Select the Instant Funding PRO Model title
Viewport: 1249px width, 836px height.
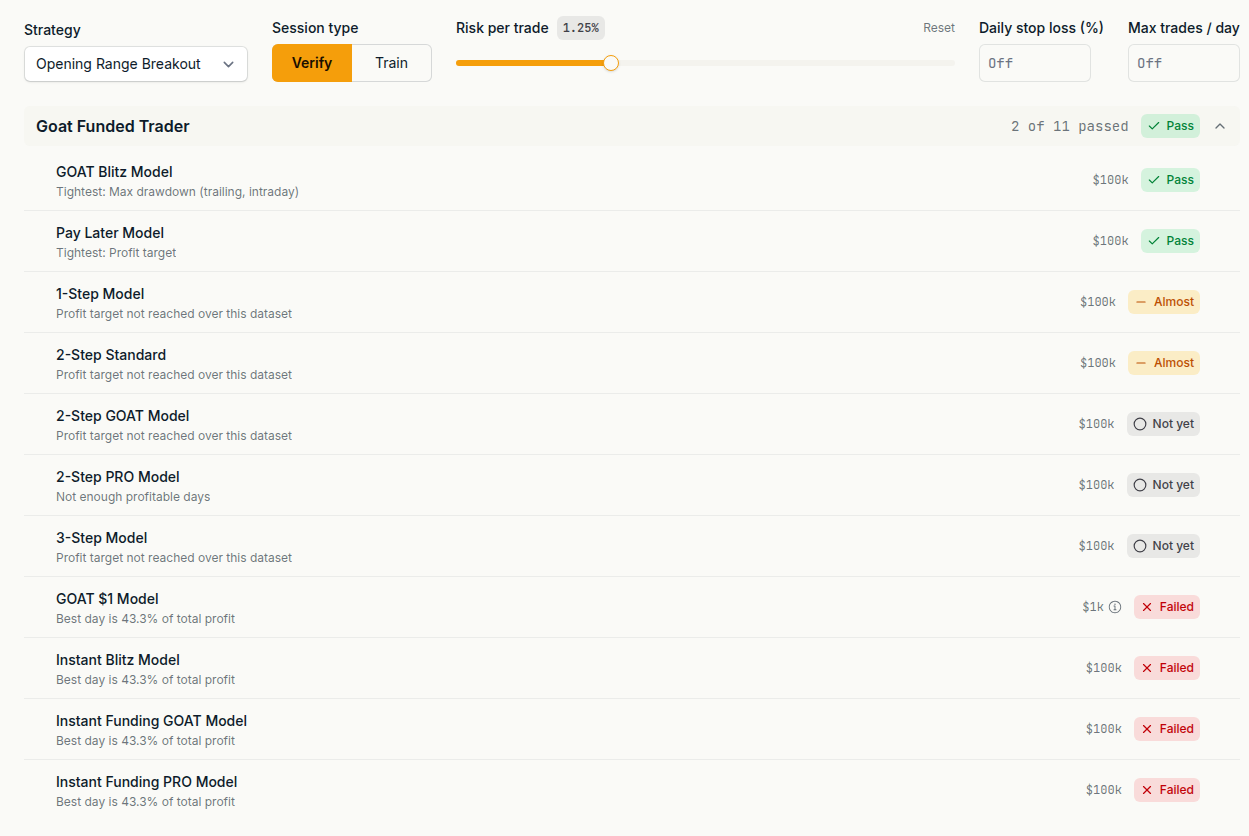[x=147, y=782]
